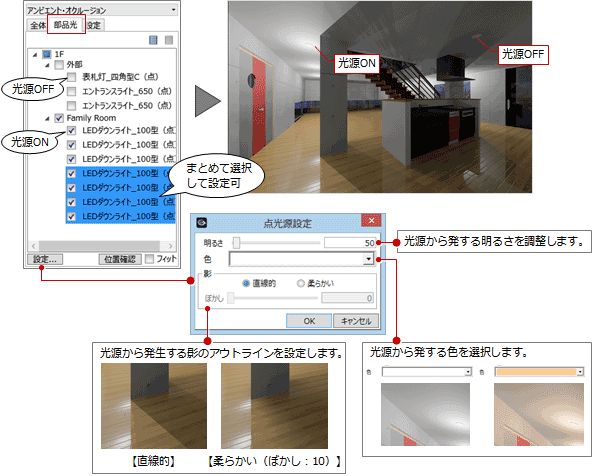This screenshot has width=595, height=476.
Task: Click the 1F floor icon in the tree
Action: pos(47,54)
